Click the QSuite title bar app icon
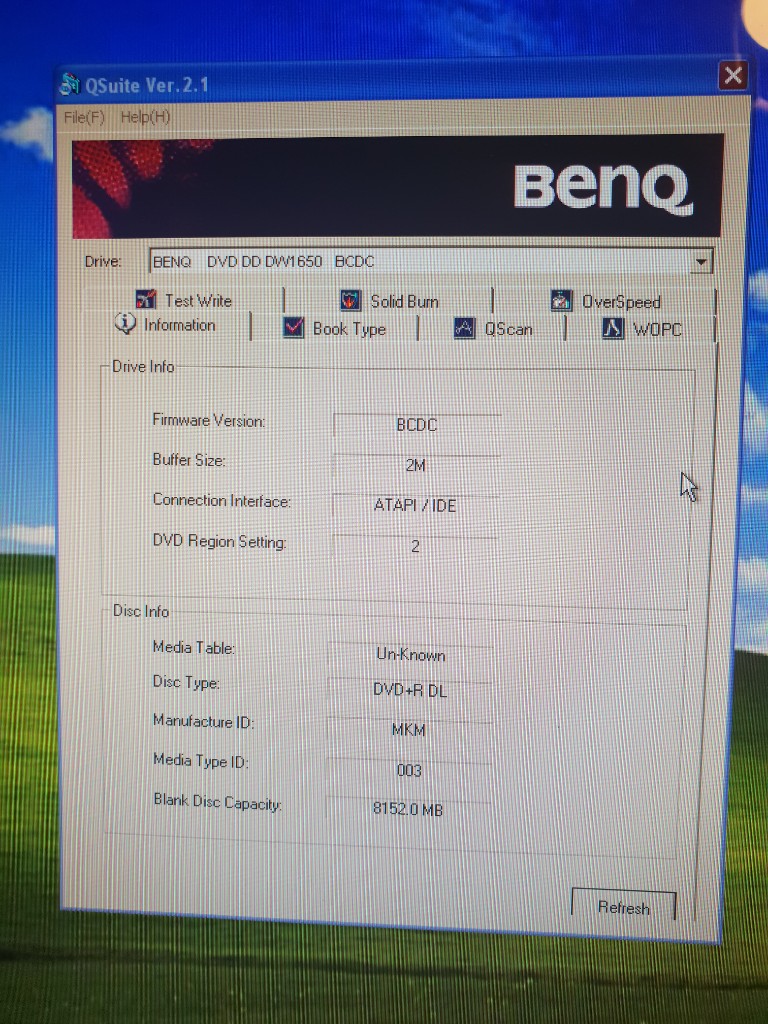The image size is (768, 1024). tap(69, 84)
